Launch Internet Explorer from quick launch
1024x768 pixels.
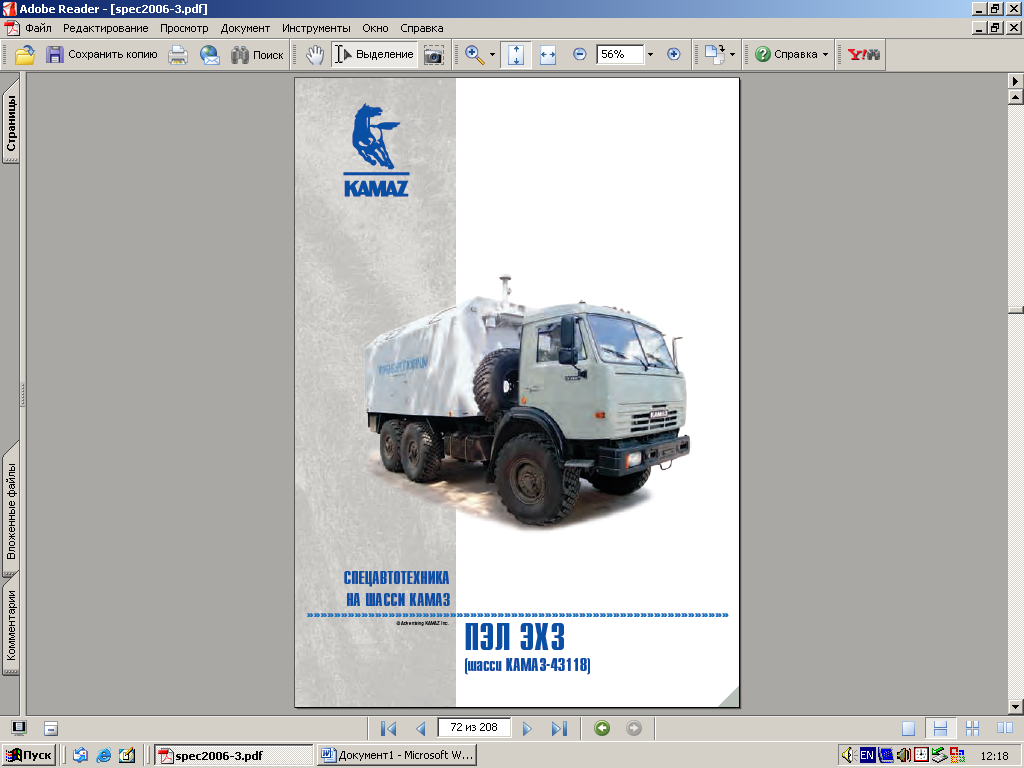click(103, 755)
